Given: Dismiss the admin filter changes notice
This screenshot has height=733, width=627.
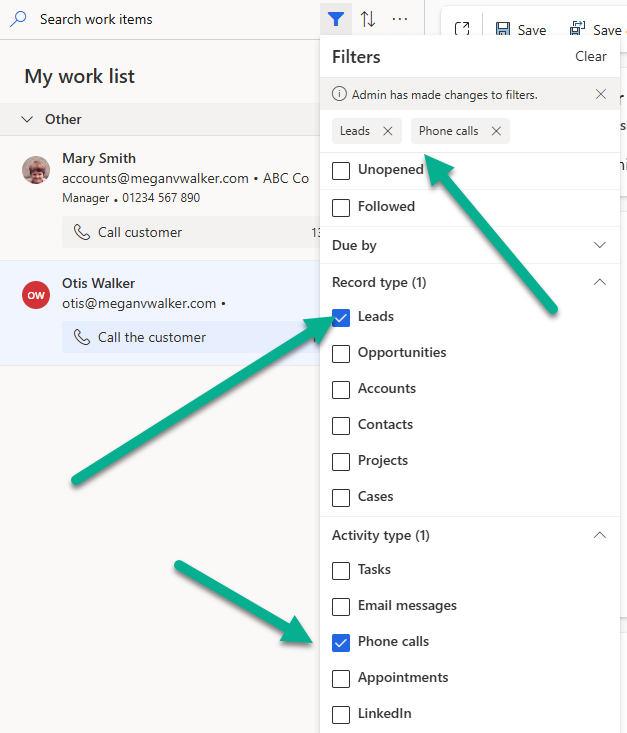Looking at the screenshot, I should coord(600,95).
